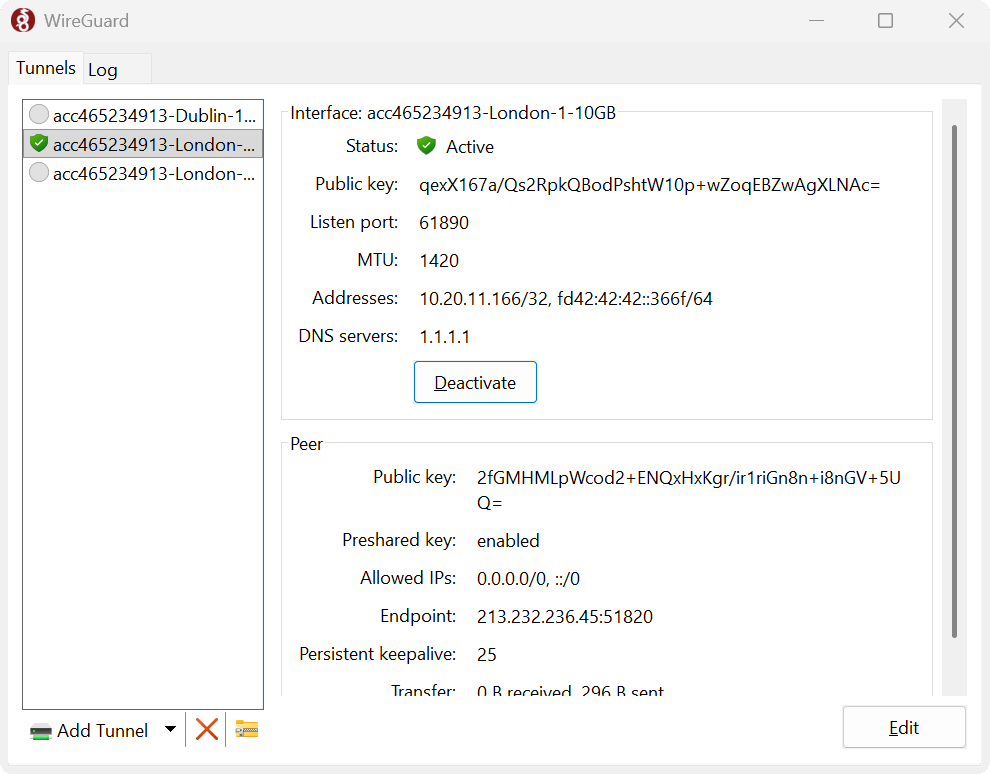Click gray status circle of Dublin tunnel

pyautogui.click(x=39, y=114)
